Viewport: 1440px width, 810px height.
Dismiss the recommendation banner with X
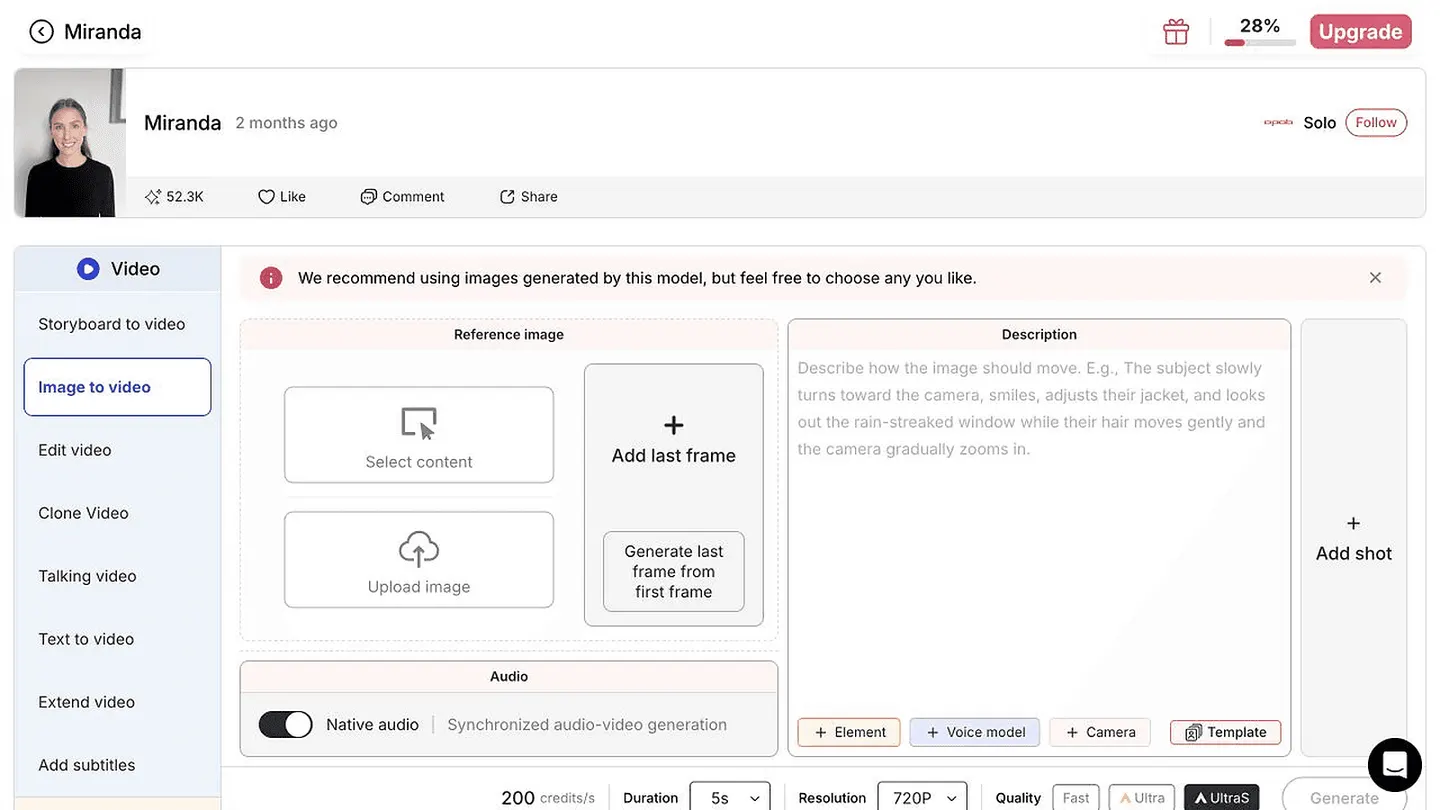tap(1375, 278)
